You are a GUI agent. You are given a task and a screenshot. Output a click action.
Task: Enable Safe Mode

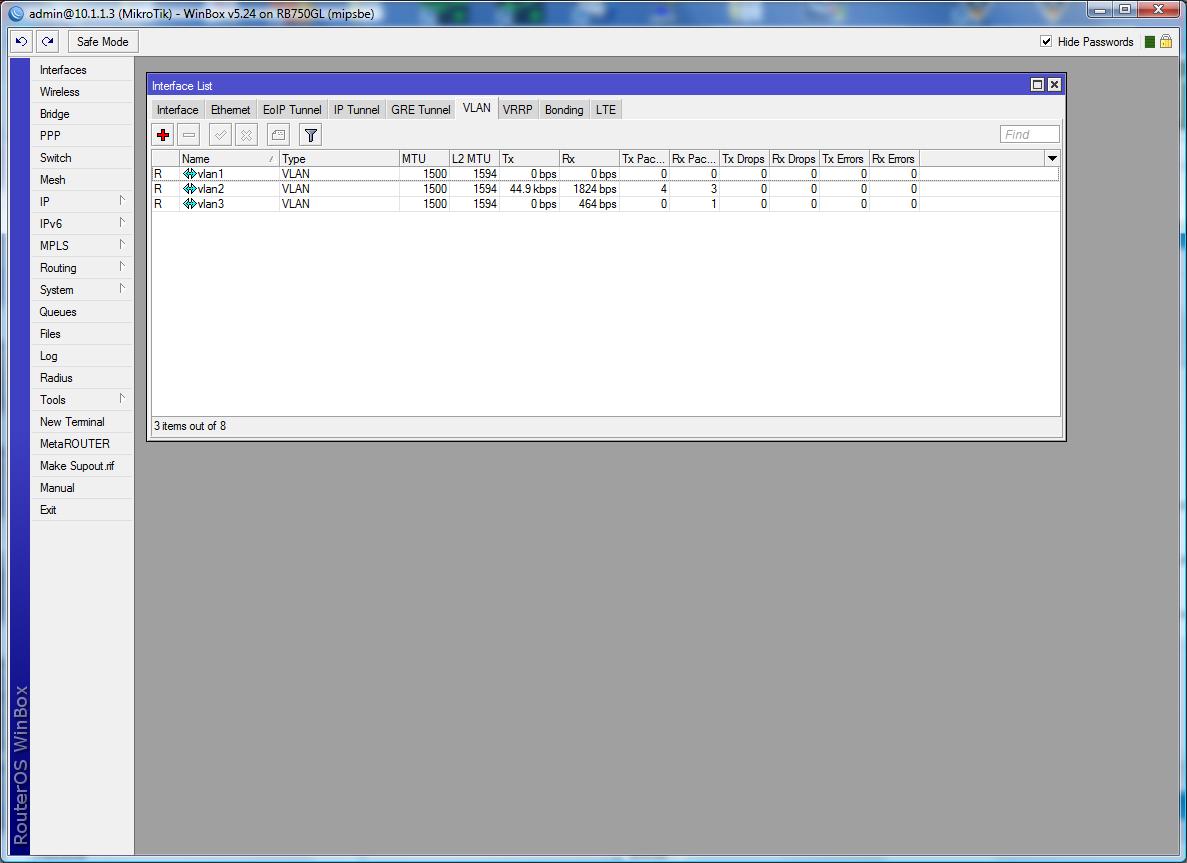click(102, 41)
